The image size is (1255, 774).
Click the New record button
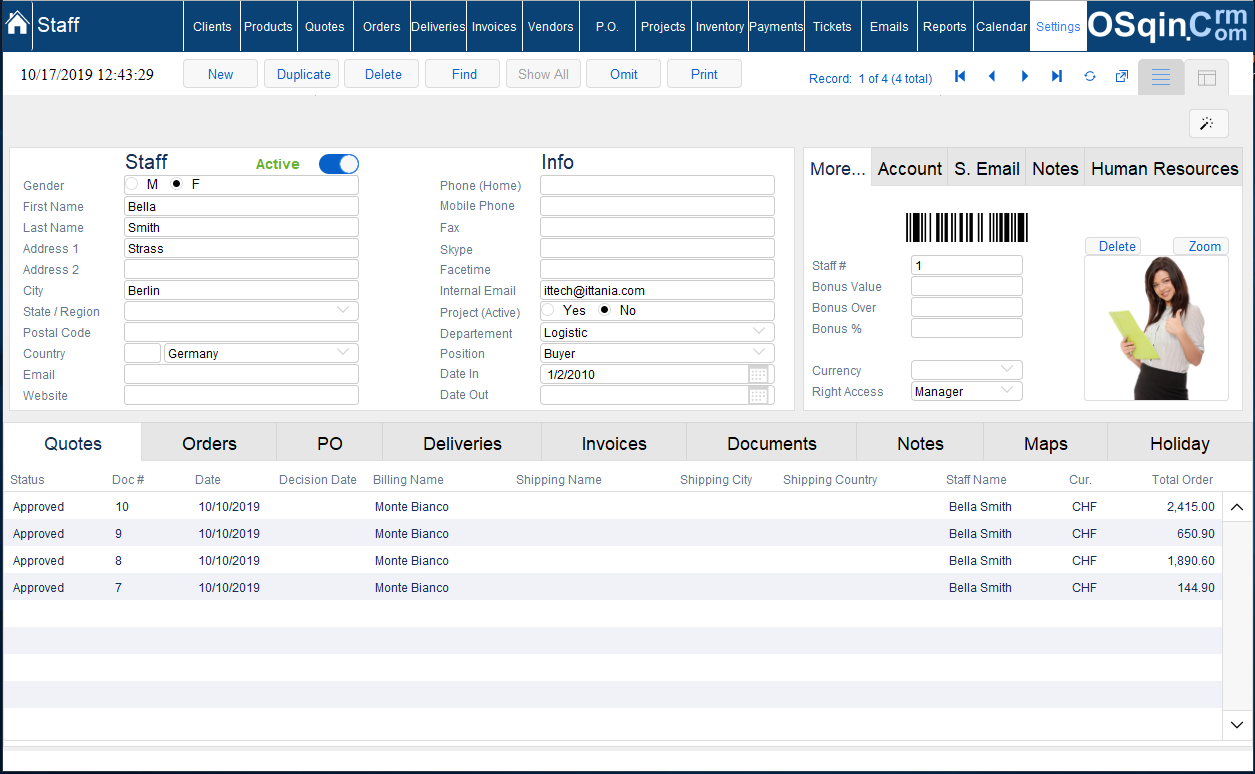coord(221,74)
